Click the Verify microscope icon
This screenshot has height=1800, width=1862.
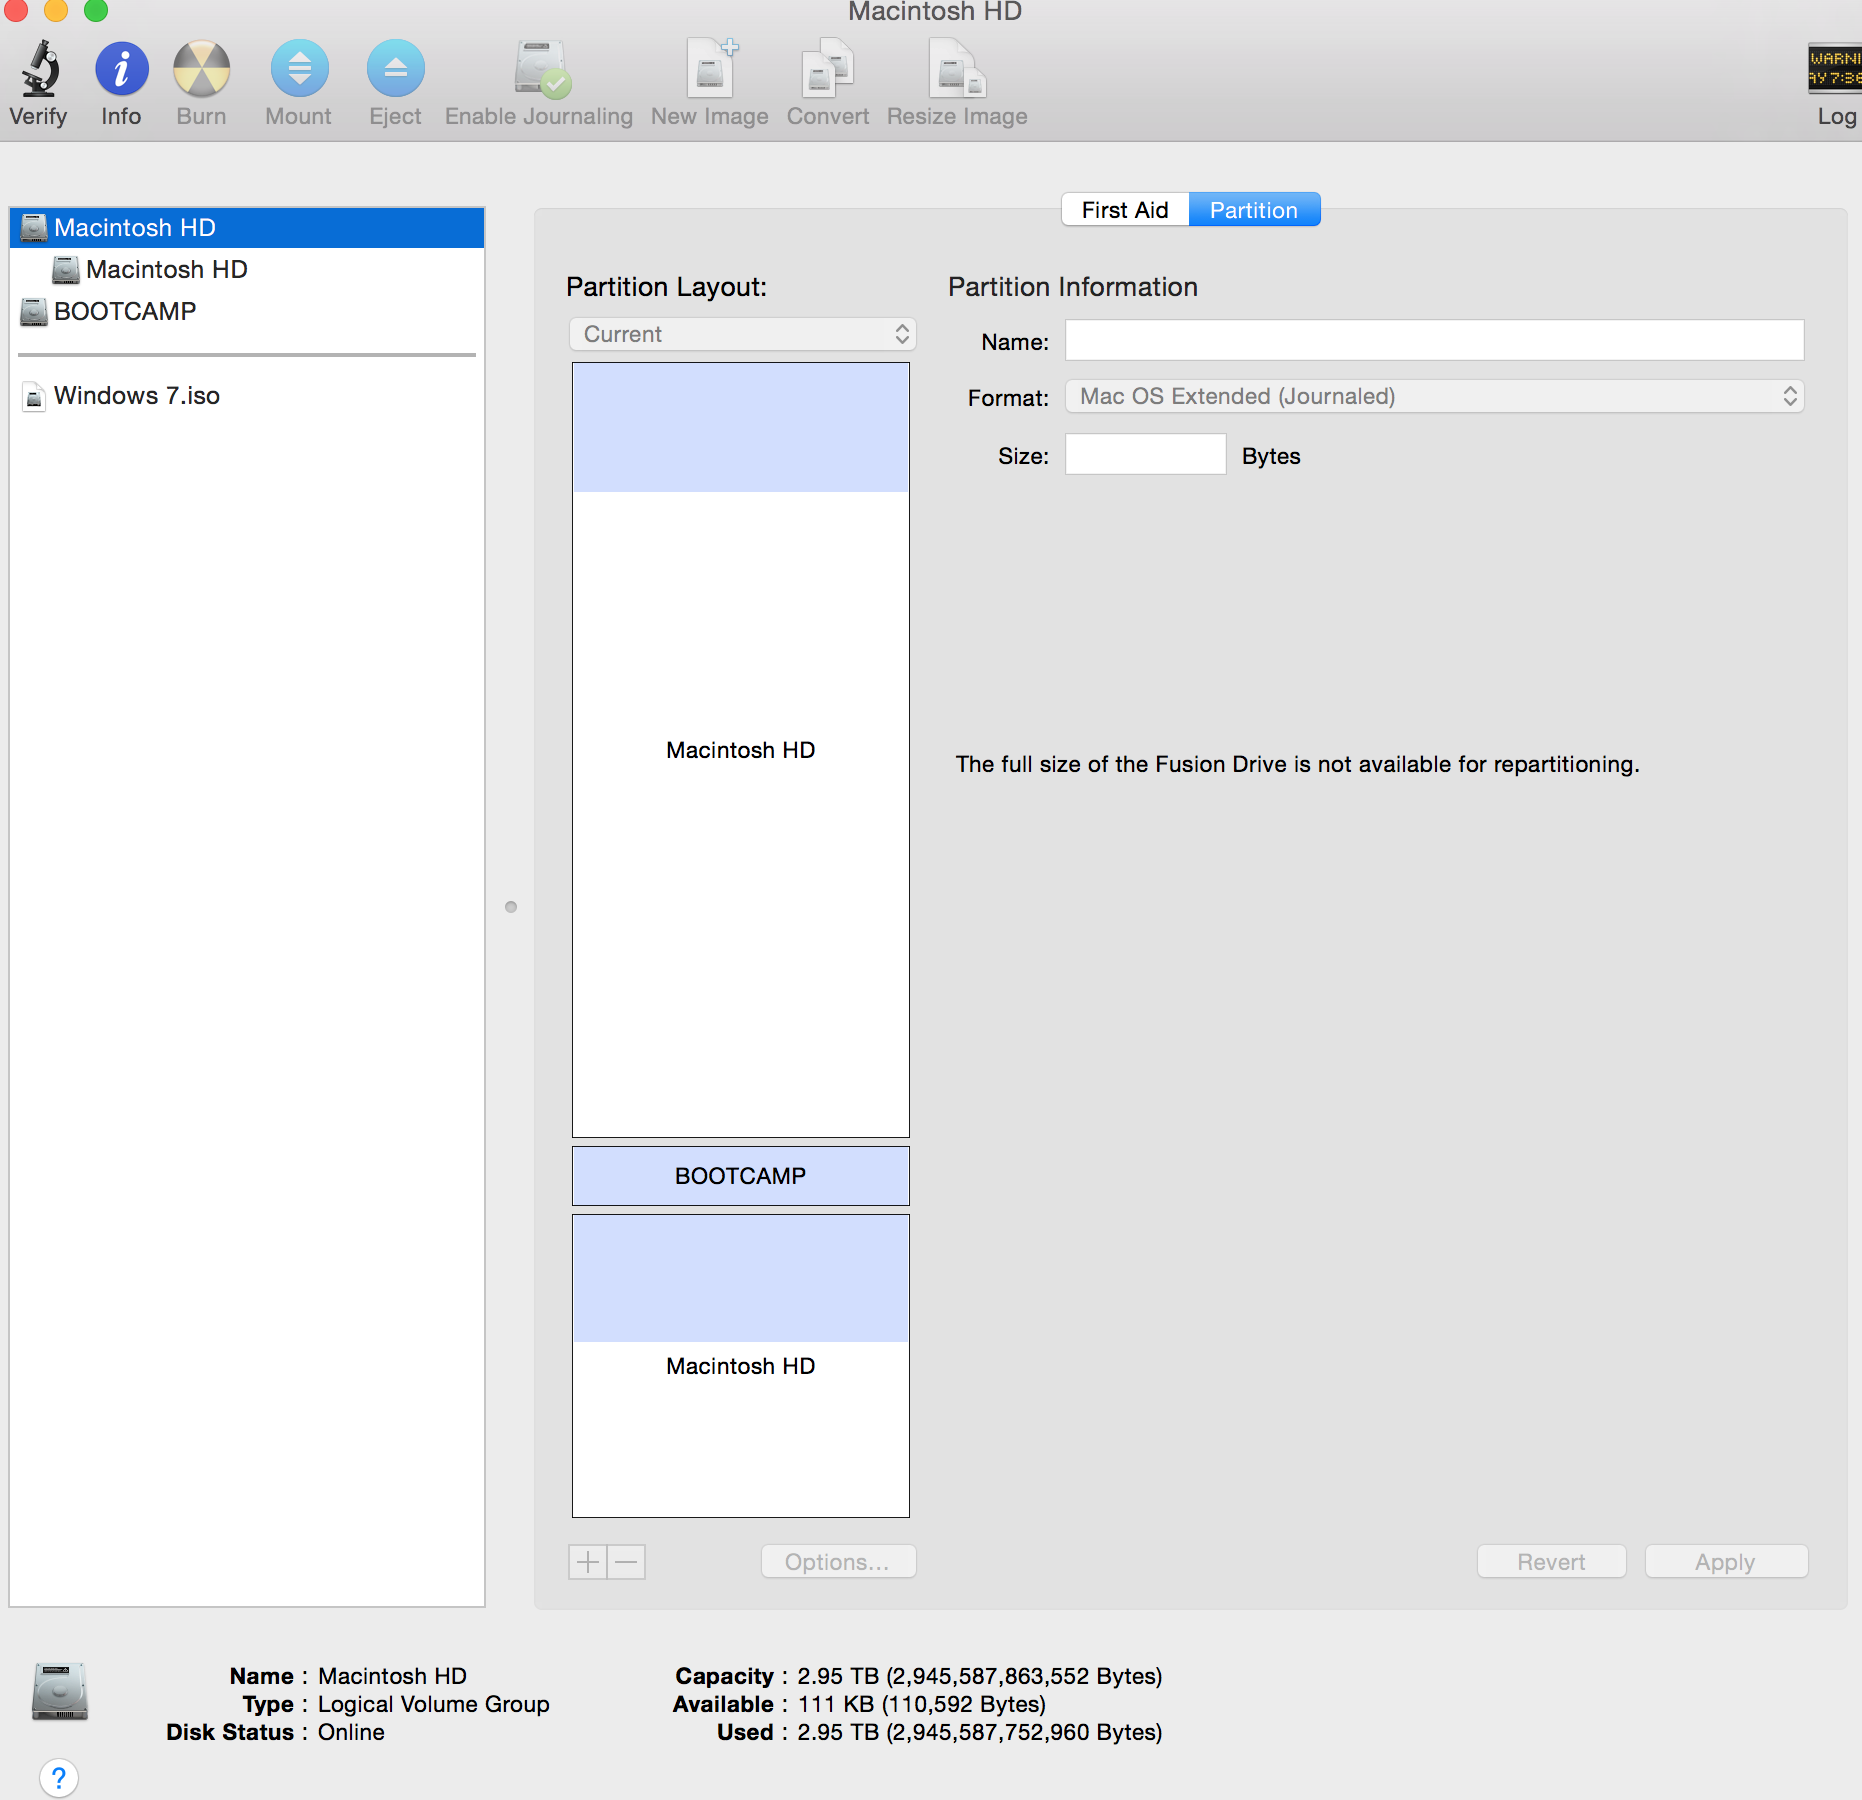tap(41, 69)
